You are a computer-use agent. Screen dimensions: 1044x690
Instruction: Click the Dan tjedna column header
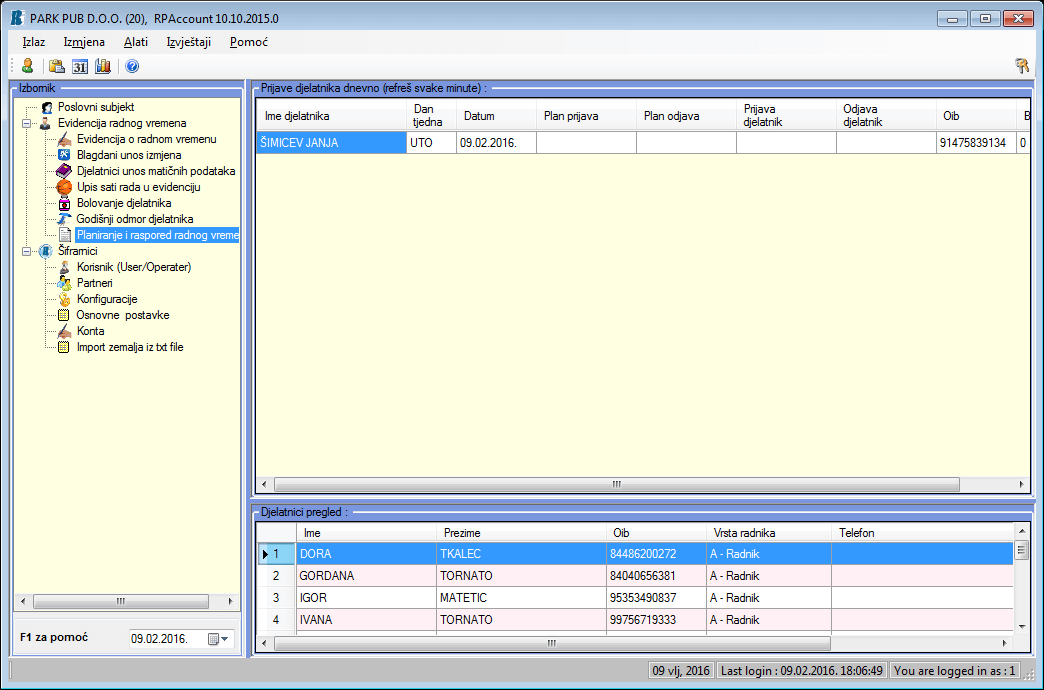[431, 116]
